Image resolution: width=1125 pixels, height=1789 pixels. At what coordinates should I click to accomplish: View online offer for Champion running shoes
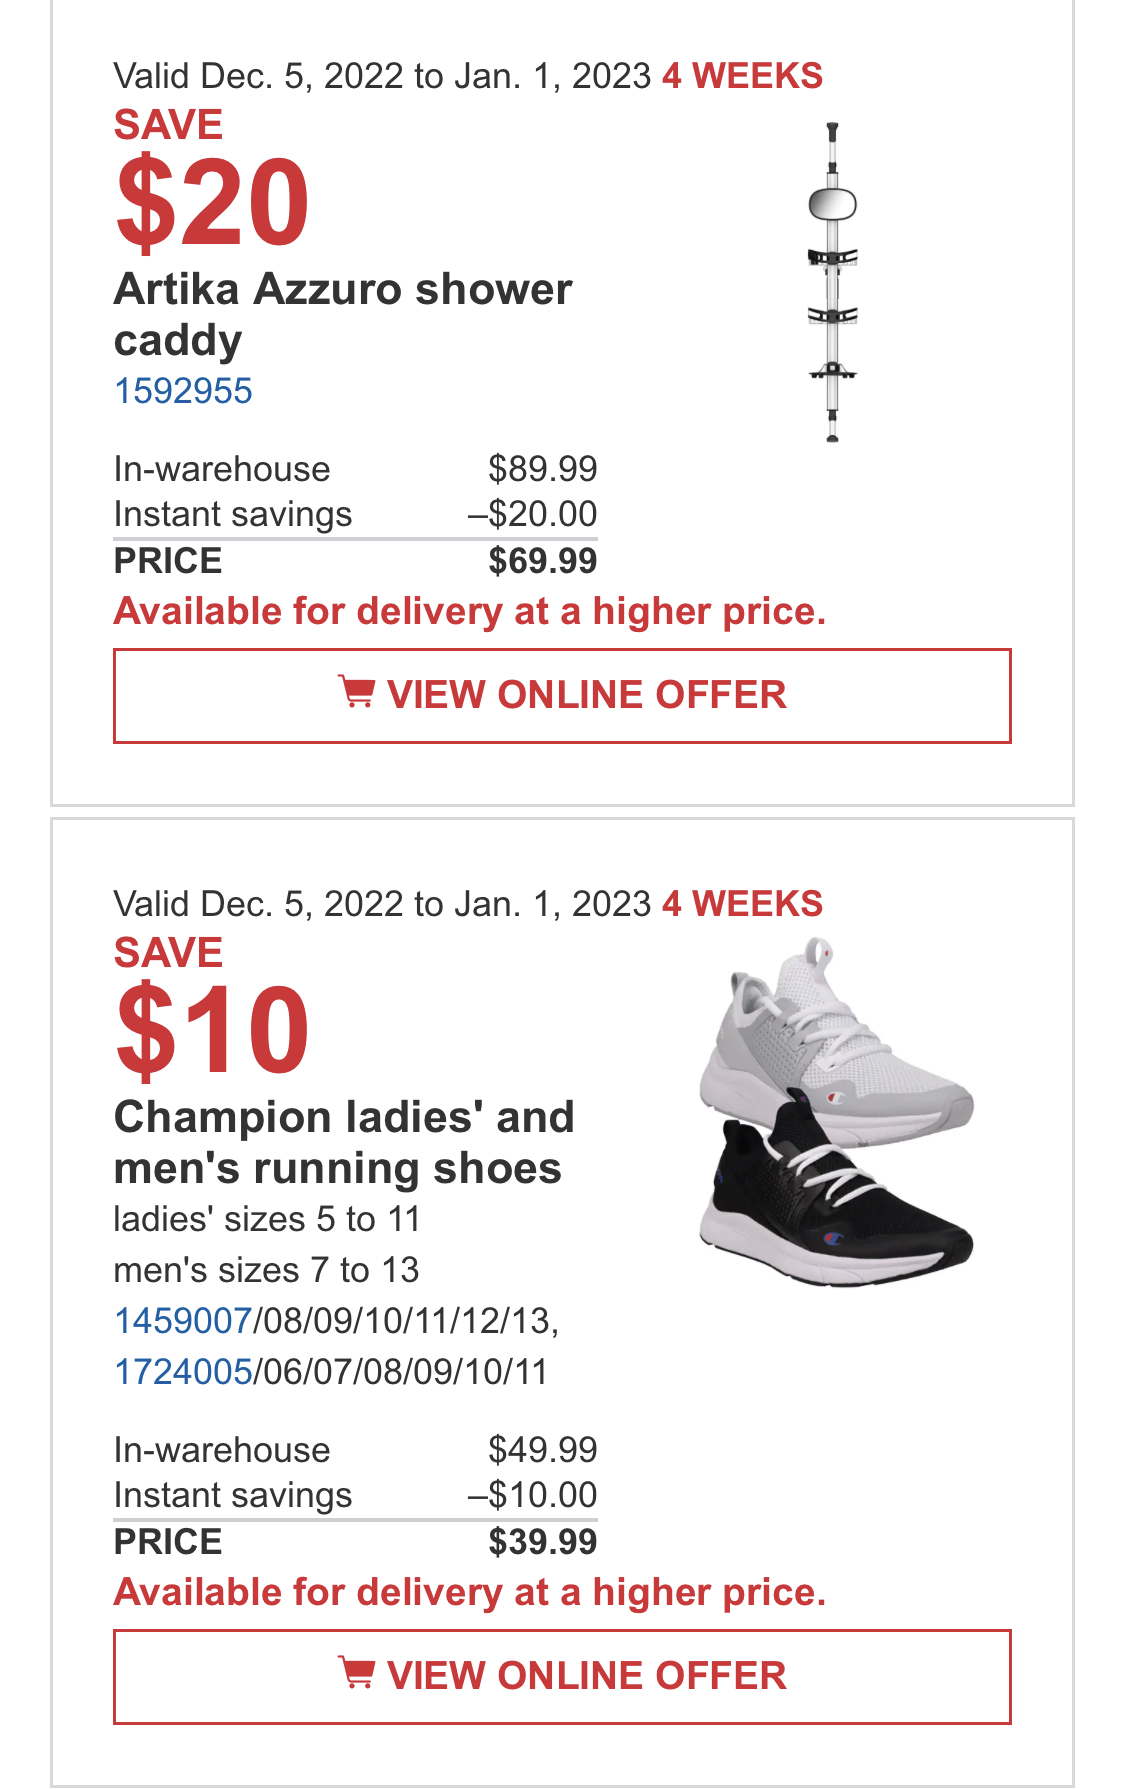[x=562, y=1677]
